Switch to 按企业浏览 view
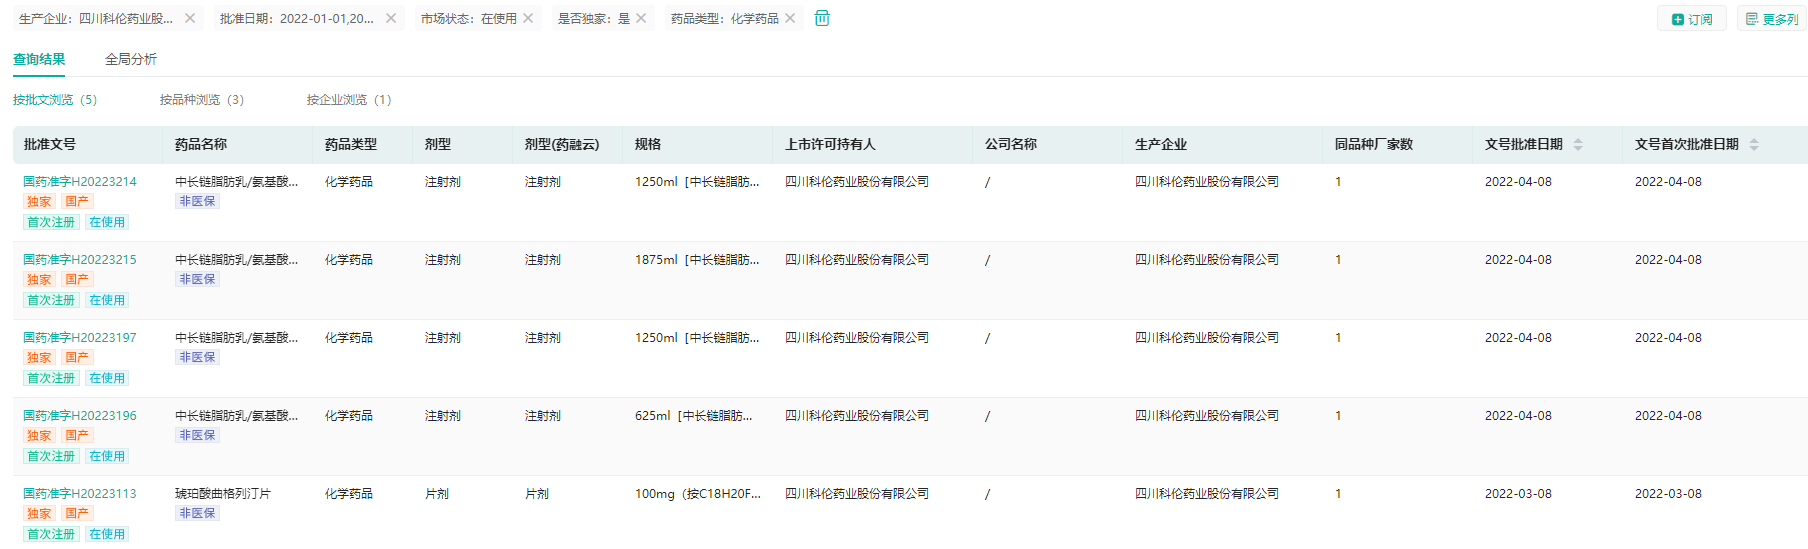The image size is (1808, 549). [348, 100]
